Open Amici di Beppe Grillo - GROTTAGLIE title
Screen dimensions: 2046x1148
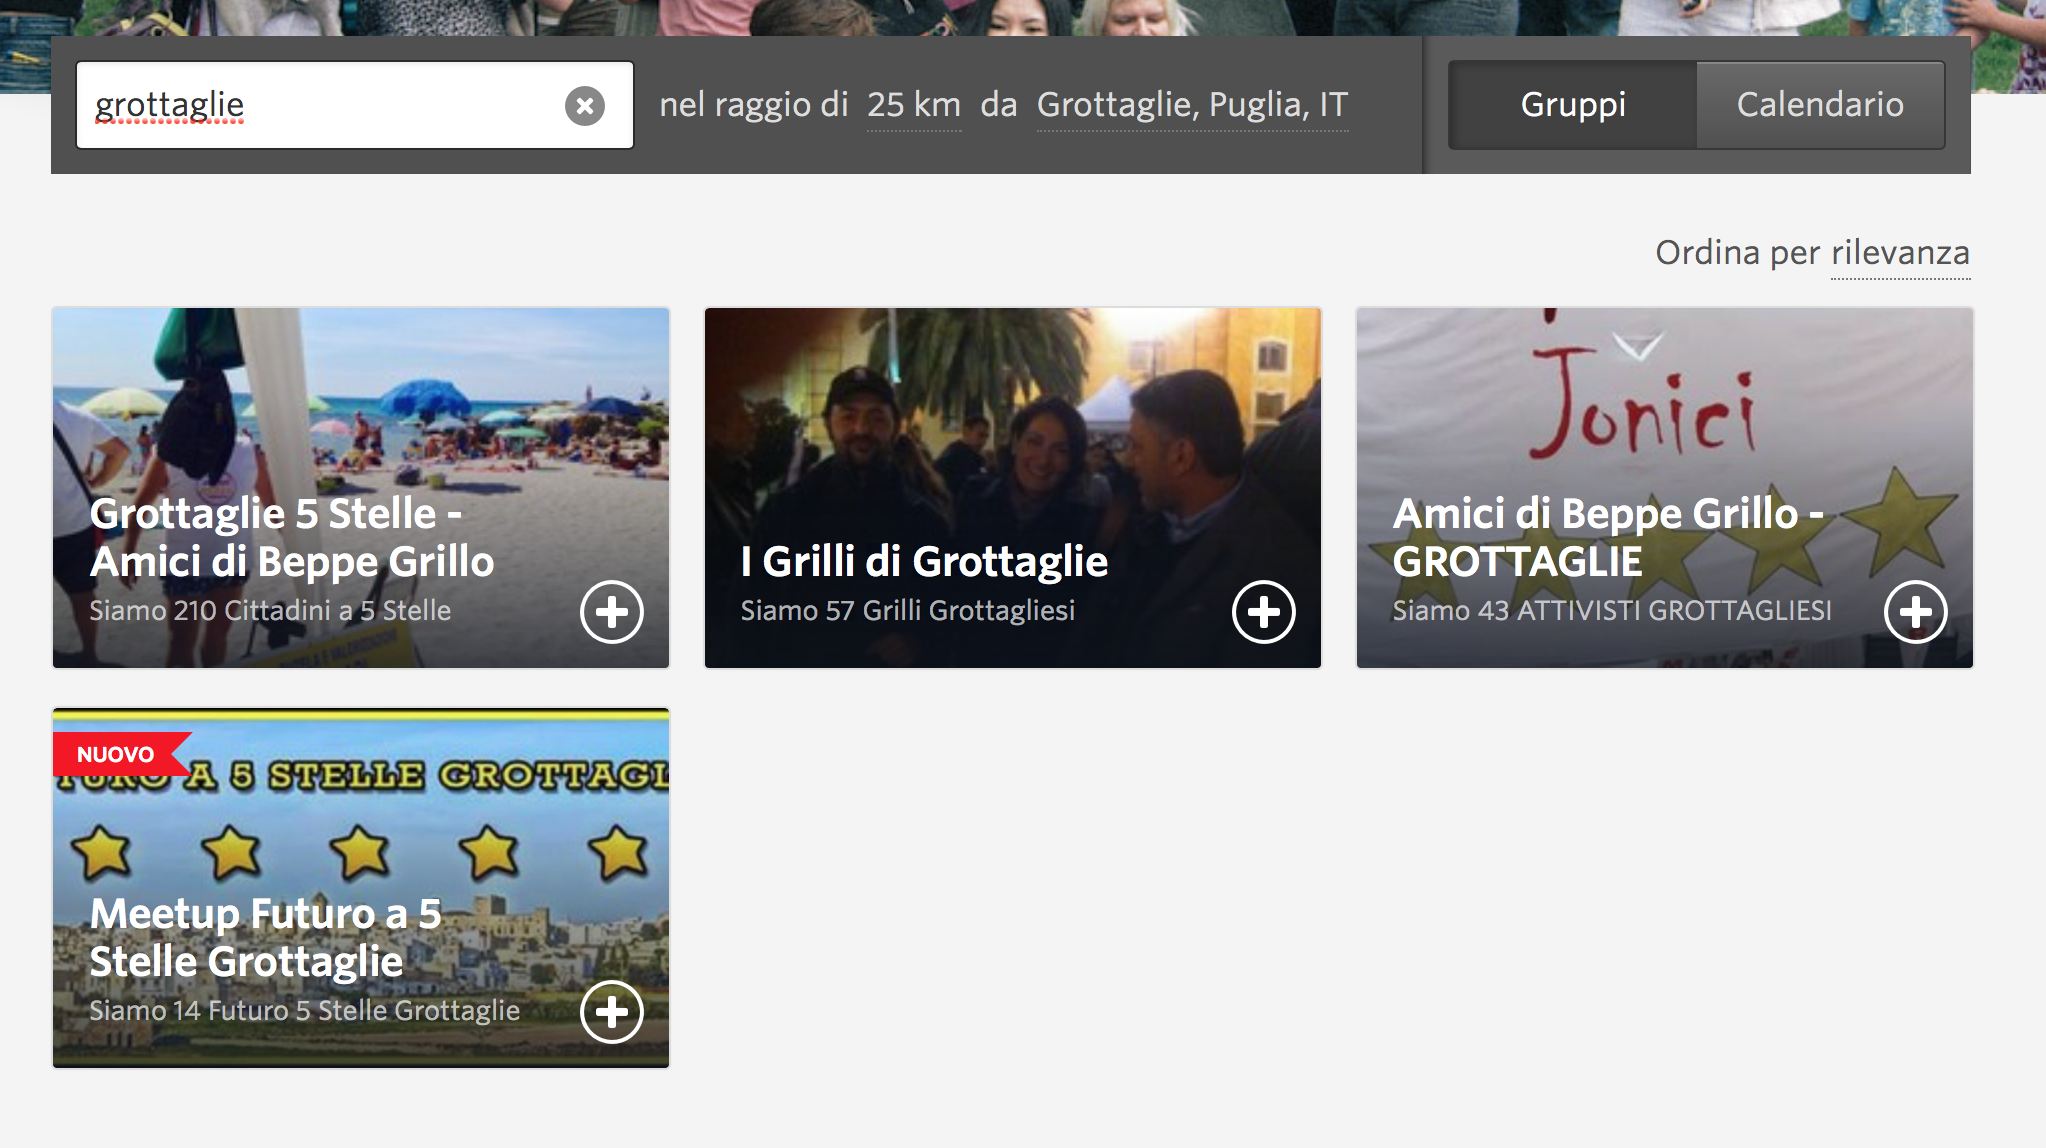pos(1608,538)
